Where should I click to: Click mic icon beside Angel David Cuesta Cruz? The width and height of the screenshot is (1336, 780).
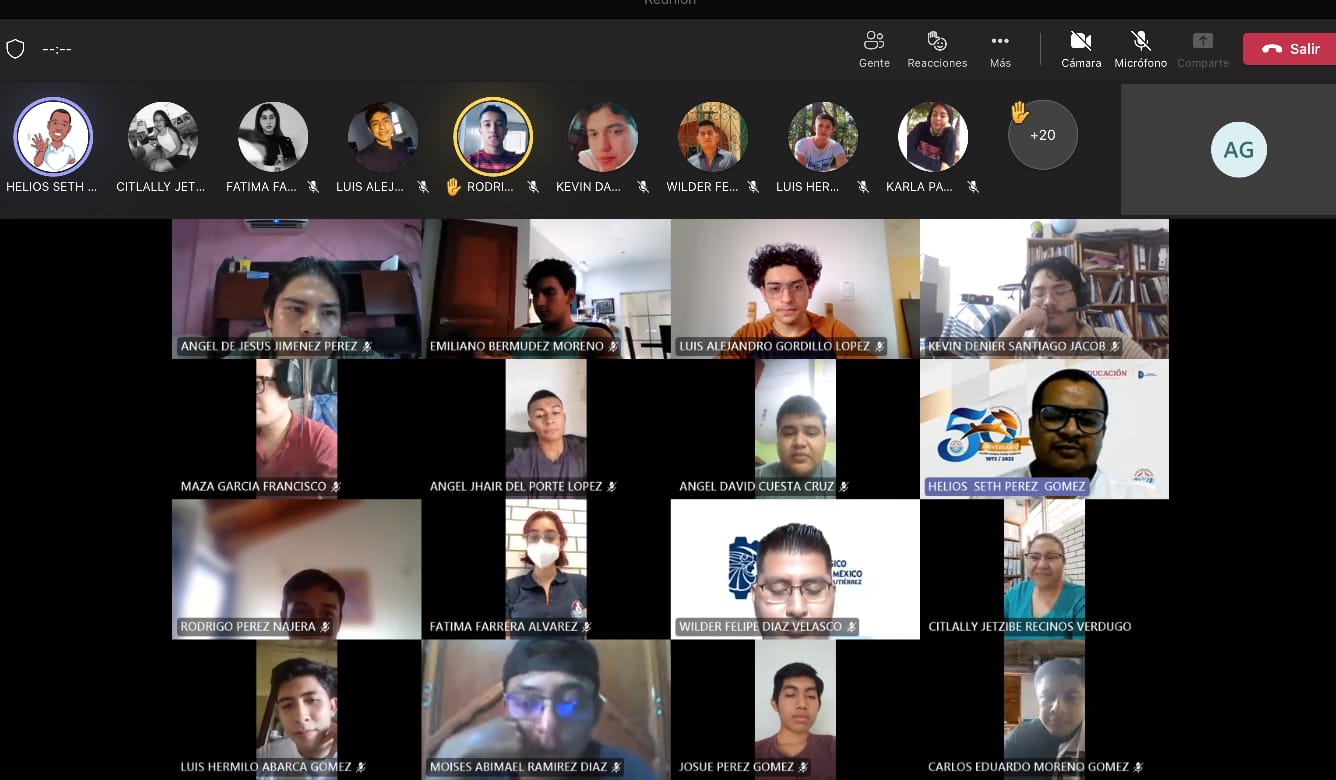coord(844,486)
